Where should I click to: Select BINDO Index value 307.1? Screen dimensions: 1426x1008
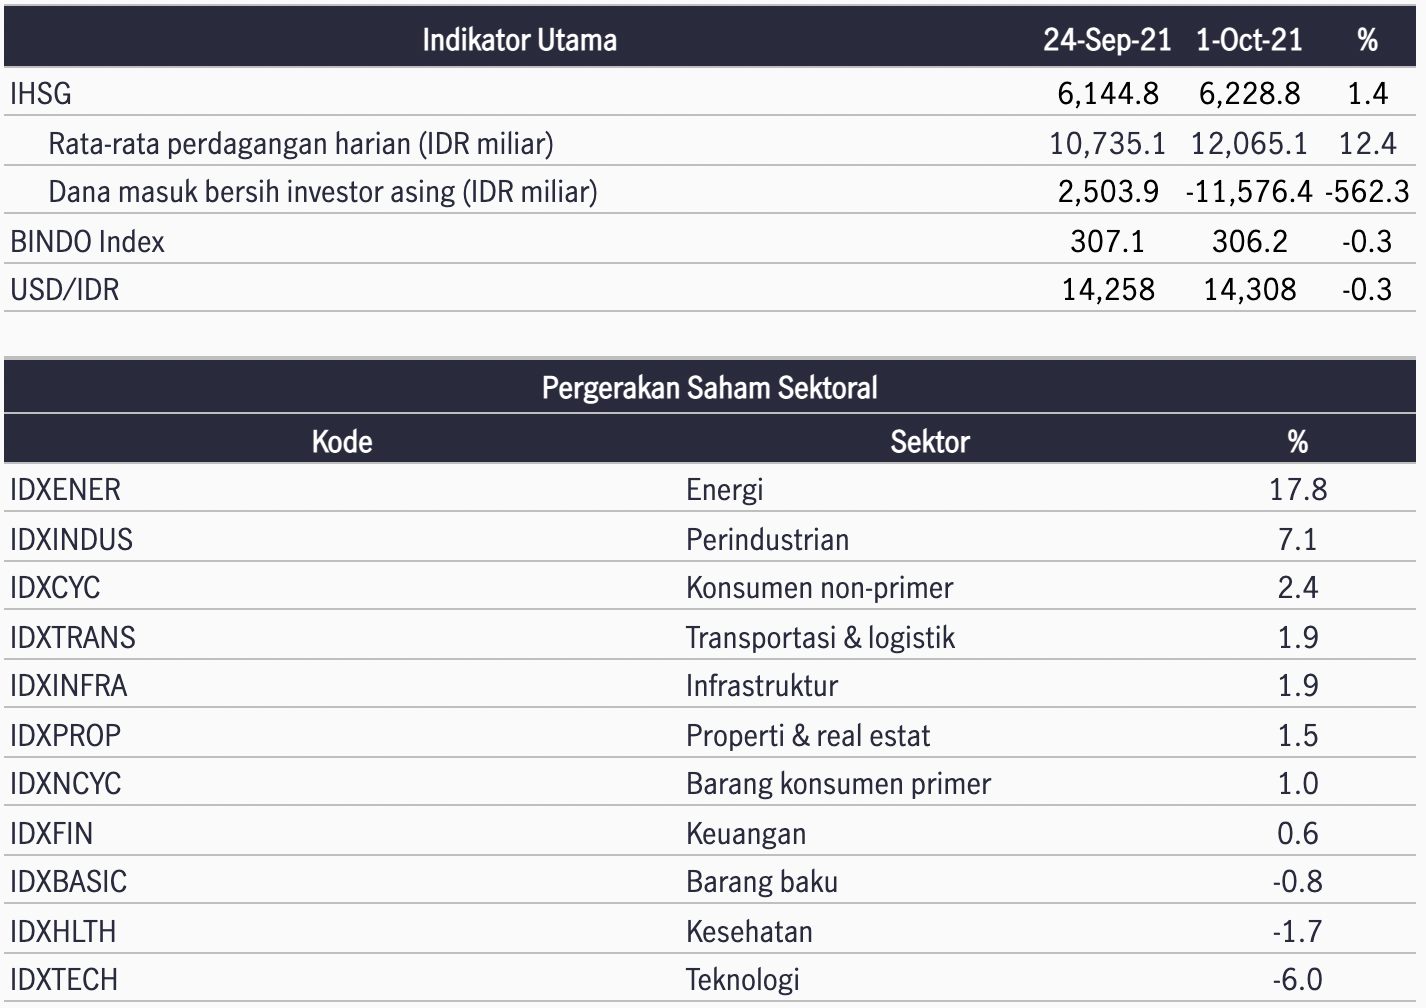point(1107,242)
